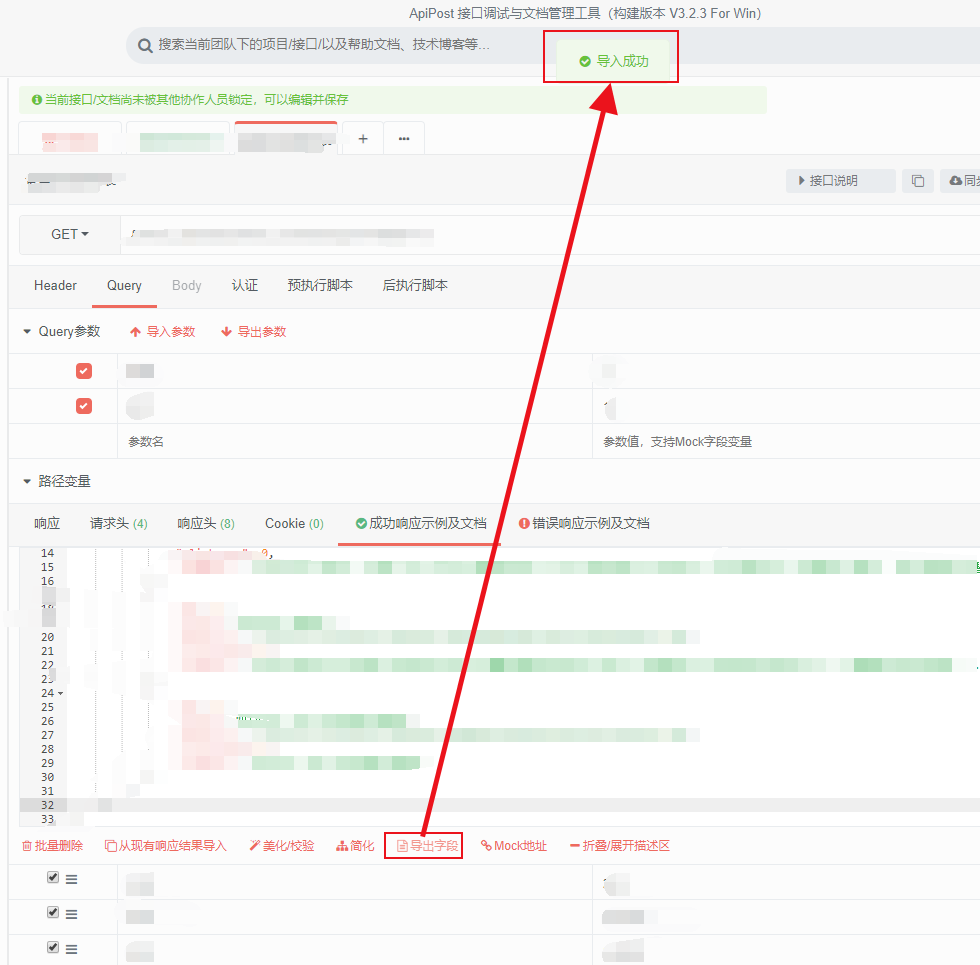Click the empty 参数名 field
Viewport: 980px width, 965px height.
355,442
